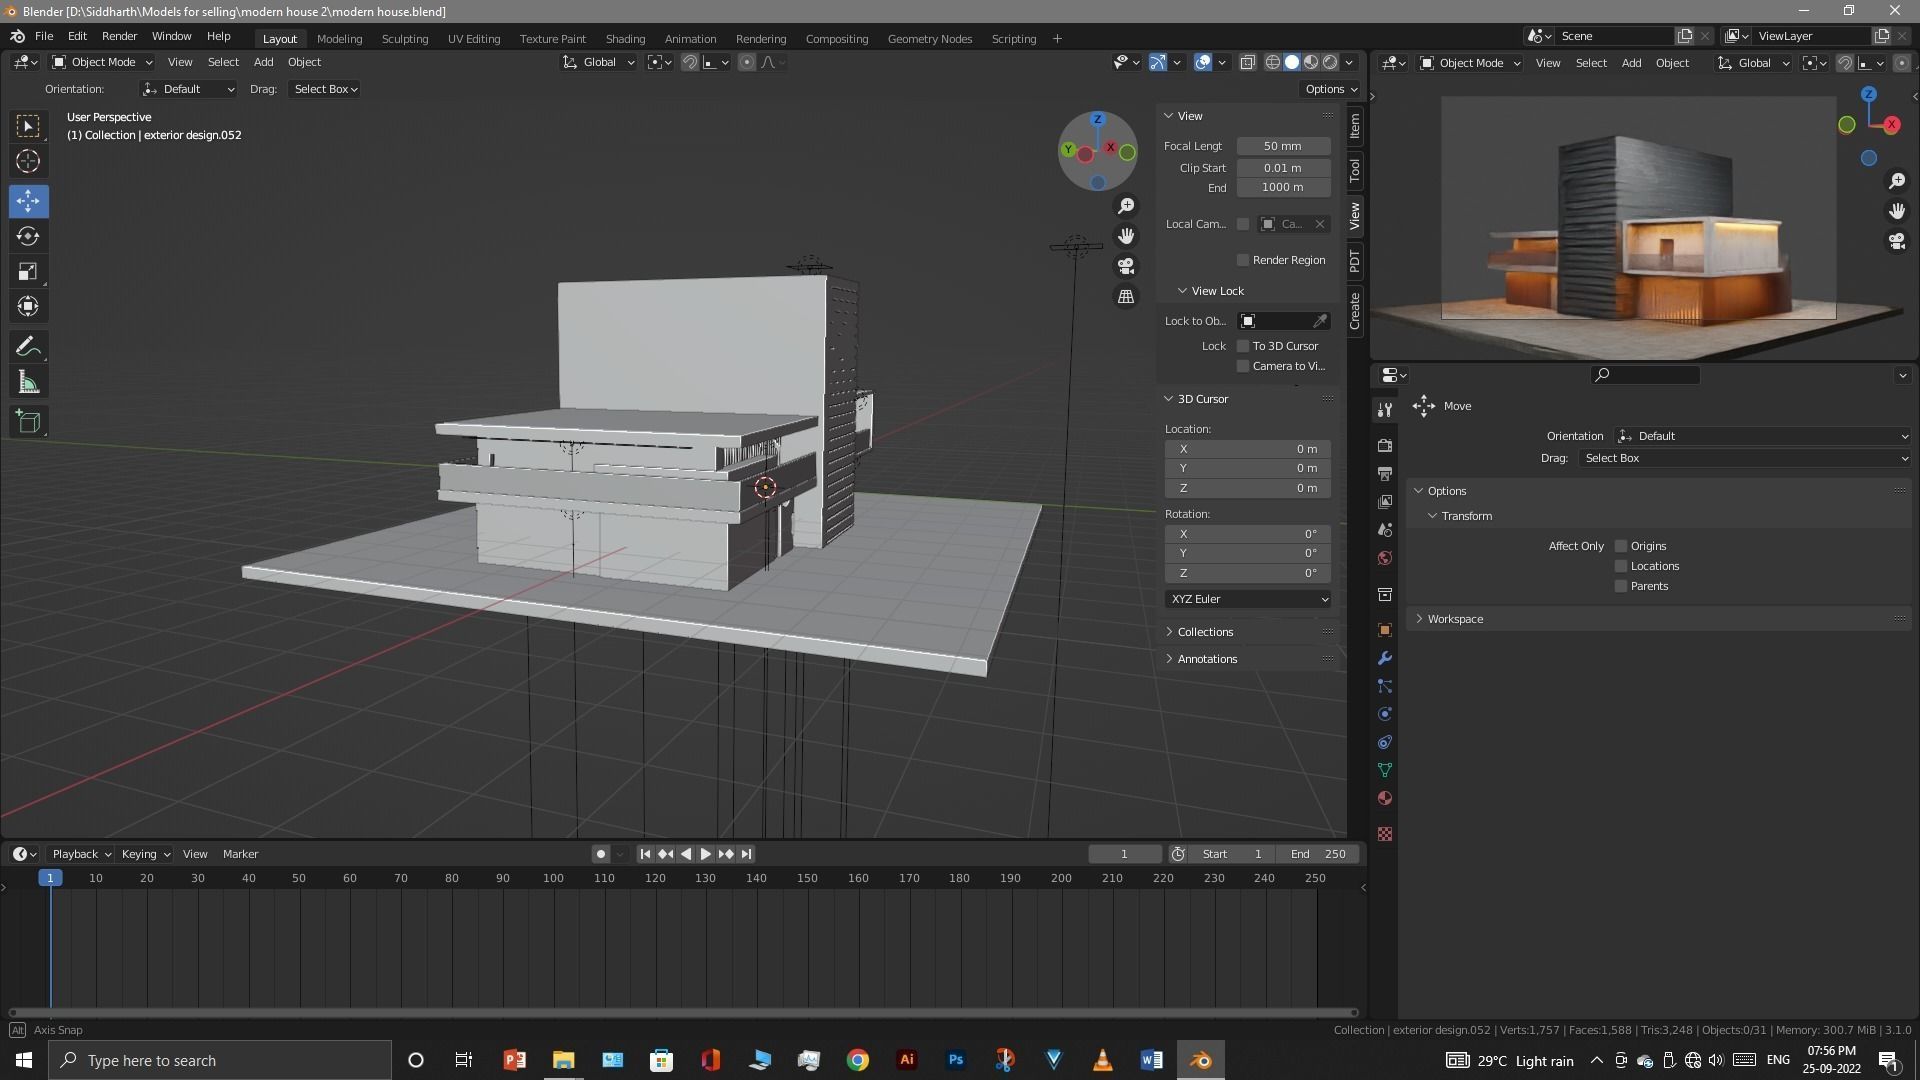Toggle camera view in main viewport
The image size is (1920, 1080).
coord(1126,266)
